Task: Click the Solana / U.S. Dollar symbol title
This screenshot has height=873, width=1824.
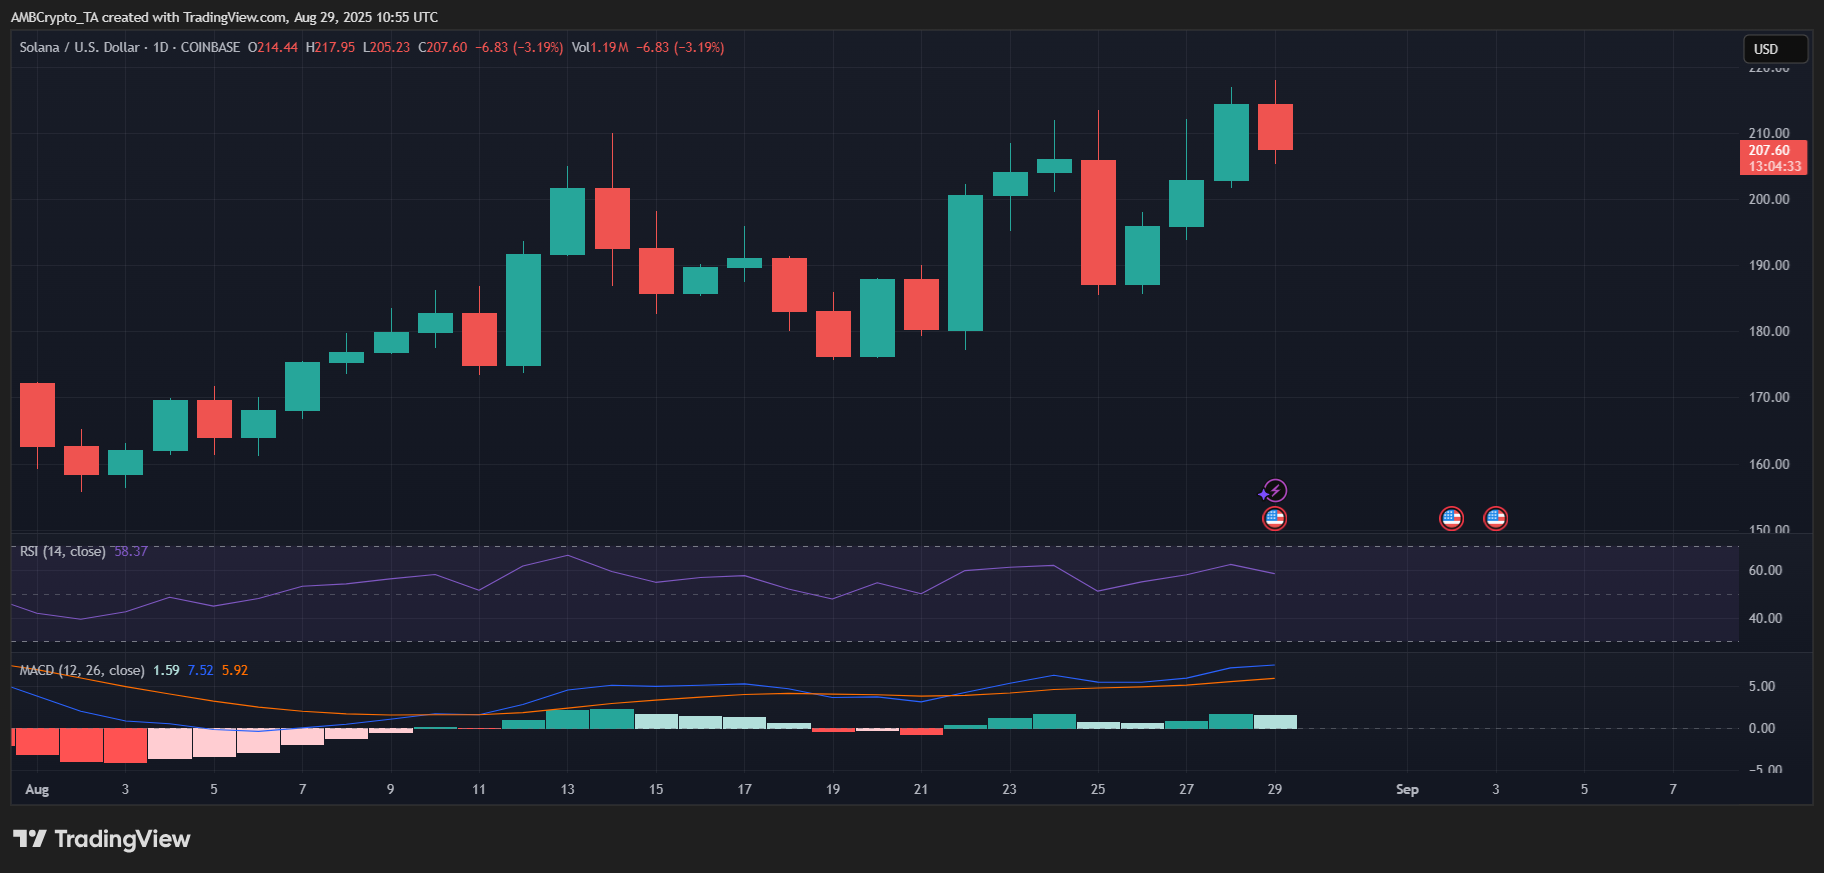Action: [79, 47]
